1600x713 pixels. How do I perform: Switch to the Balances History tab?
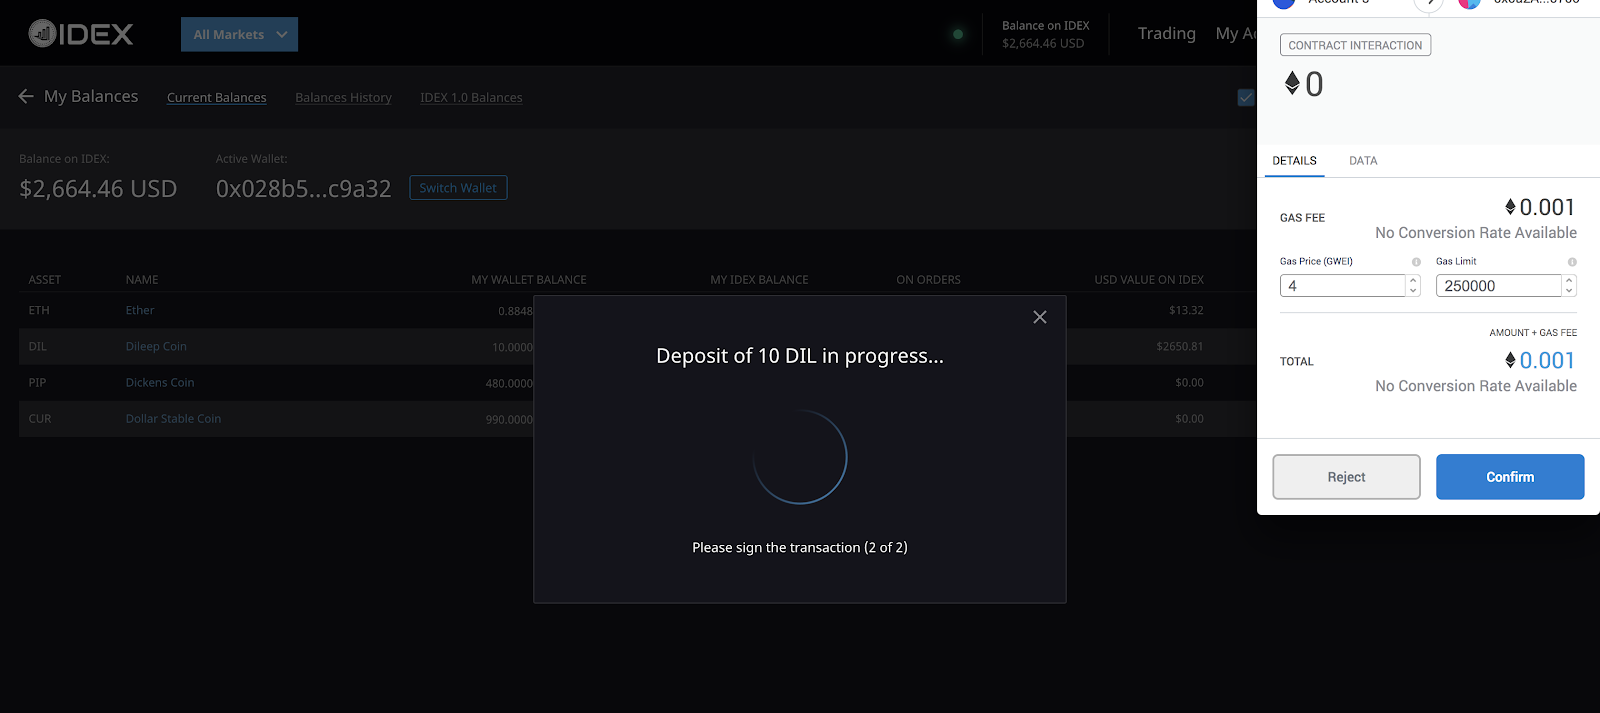343,97
